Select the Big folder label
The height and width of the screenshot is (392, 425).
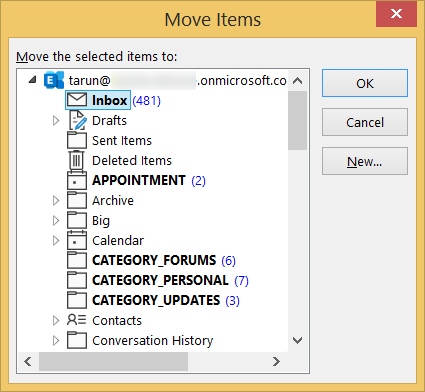point(101,221)
